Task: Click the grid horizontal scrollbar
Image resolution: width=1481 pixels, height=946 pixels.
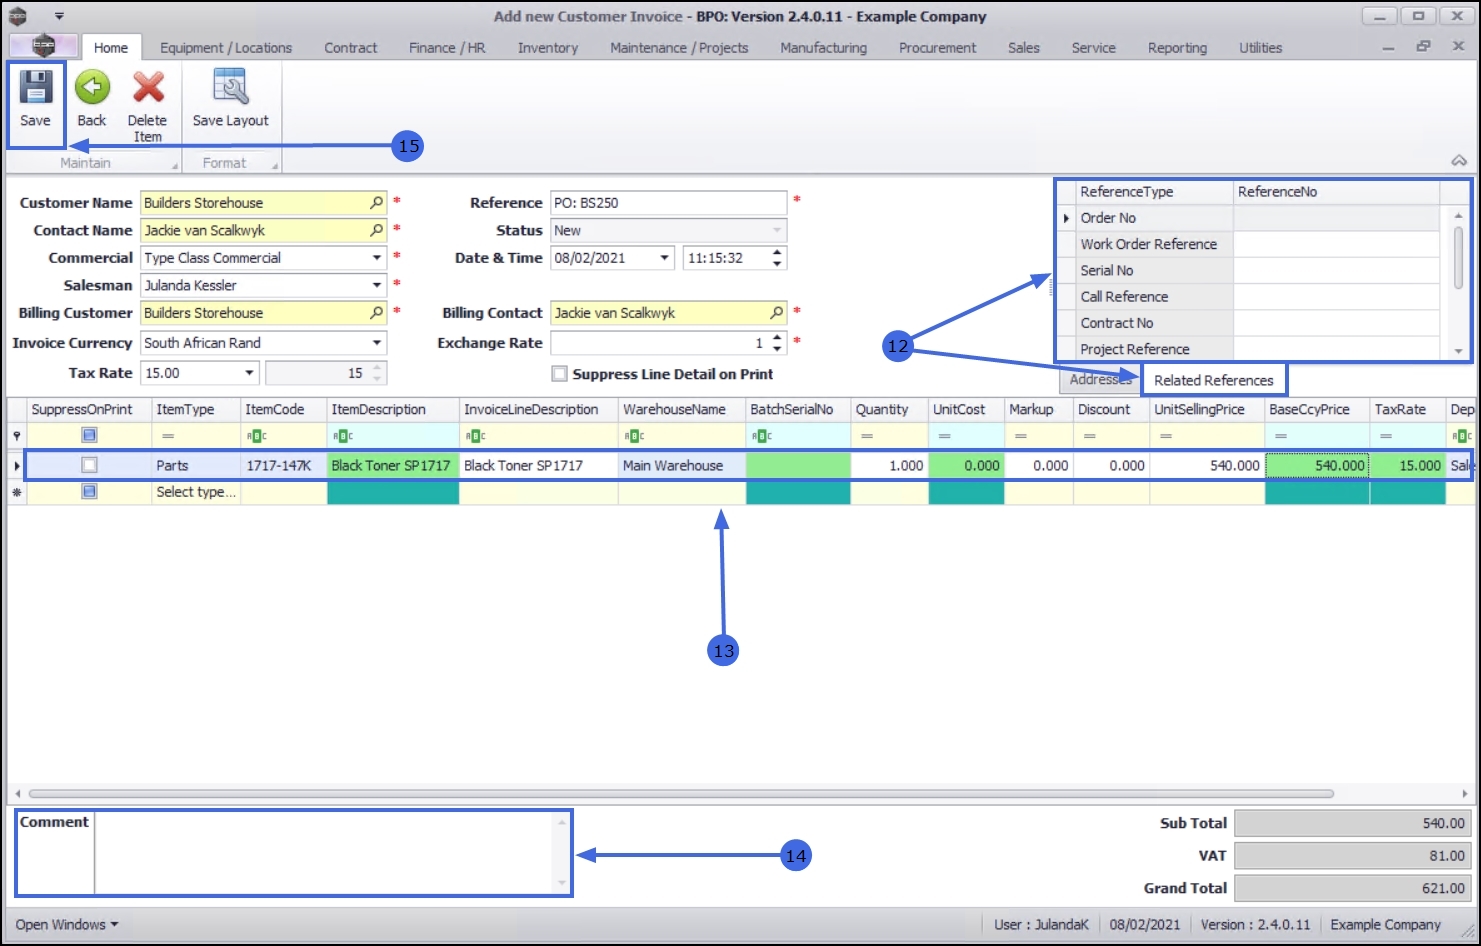Action: click(680, 794)
